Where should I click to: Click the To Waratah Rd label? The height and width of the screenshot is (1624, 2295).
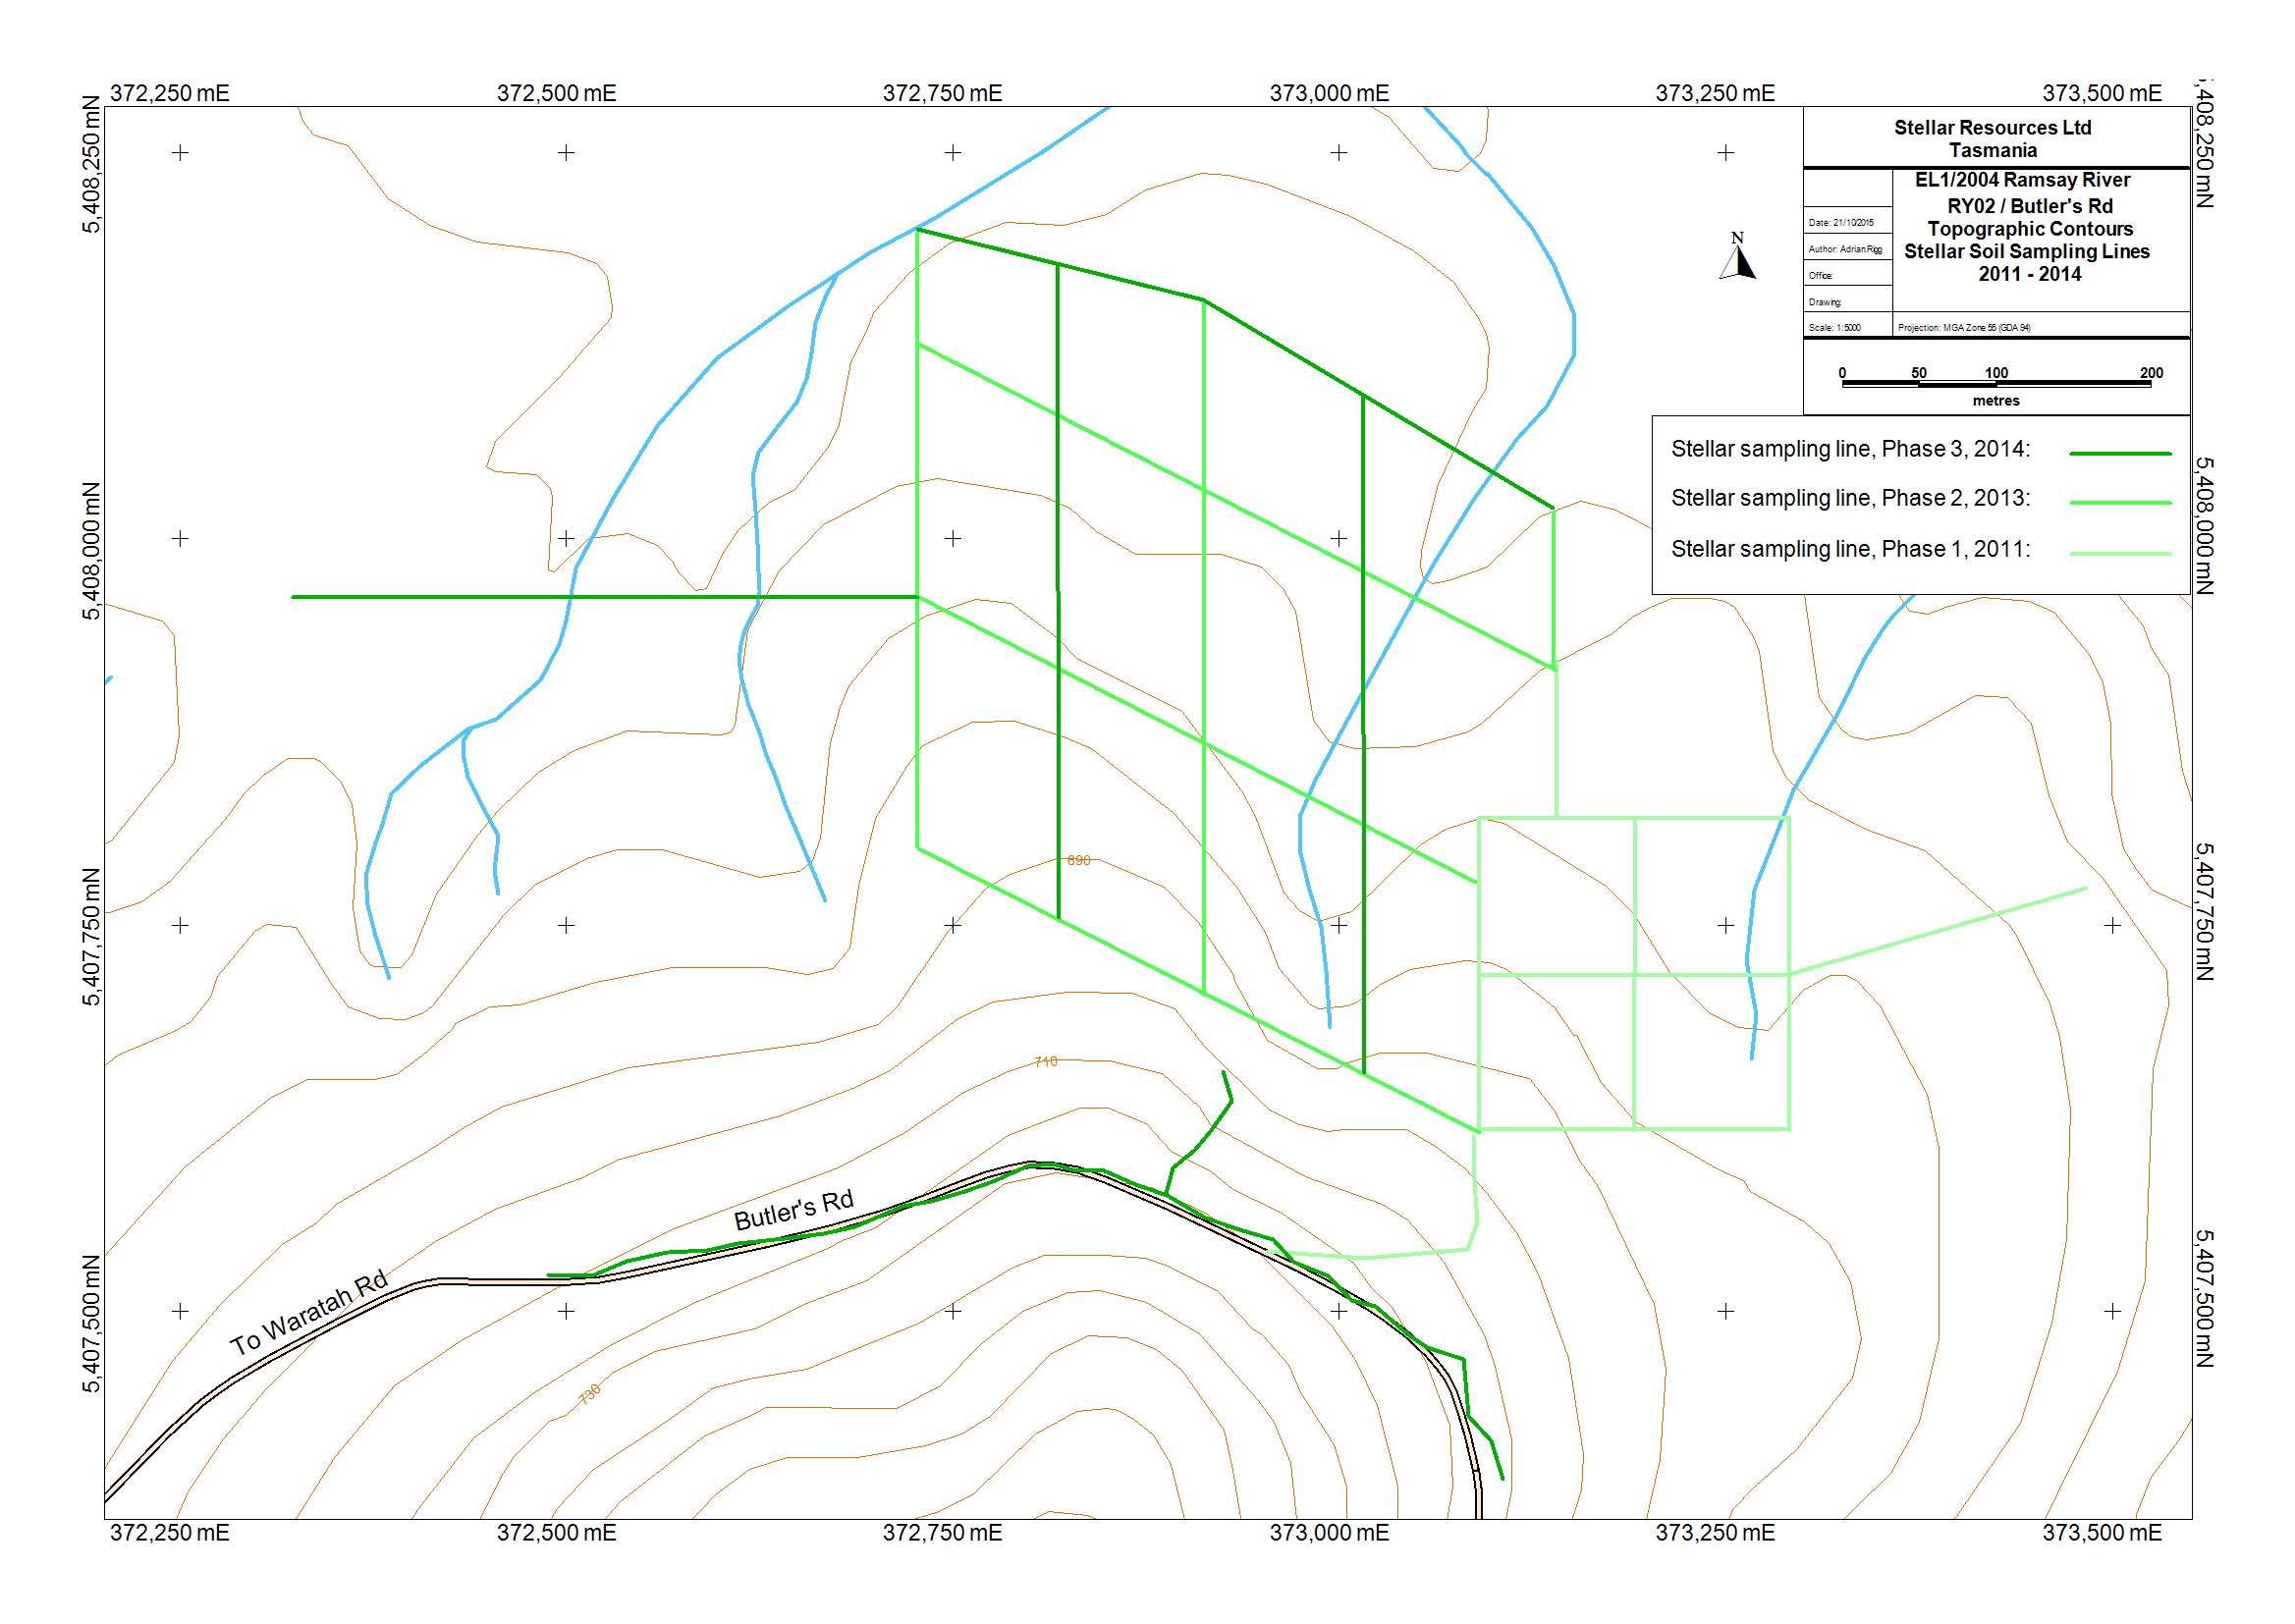click(308, 1313)
